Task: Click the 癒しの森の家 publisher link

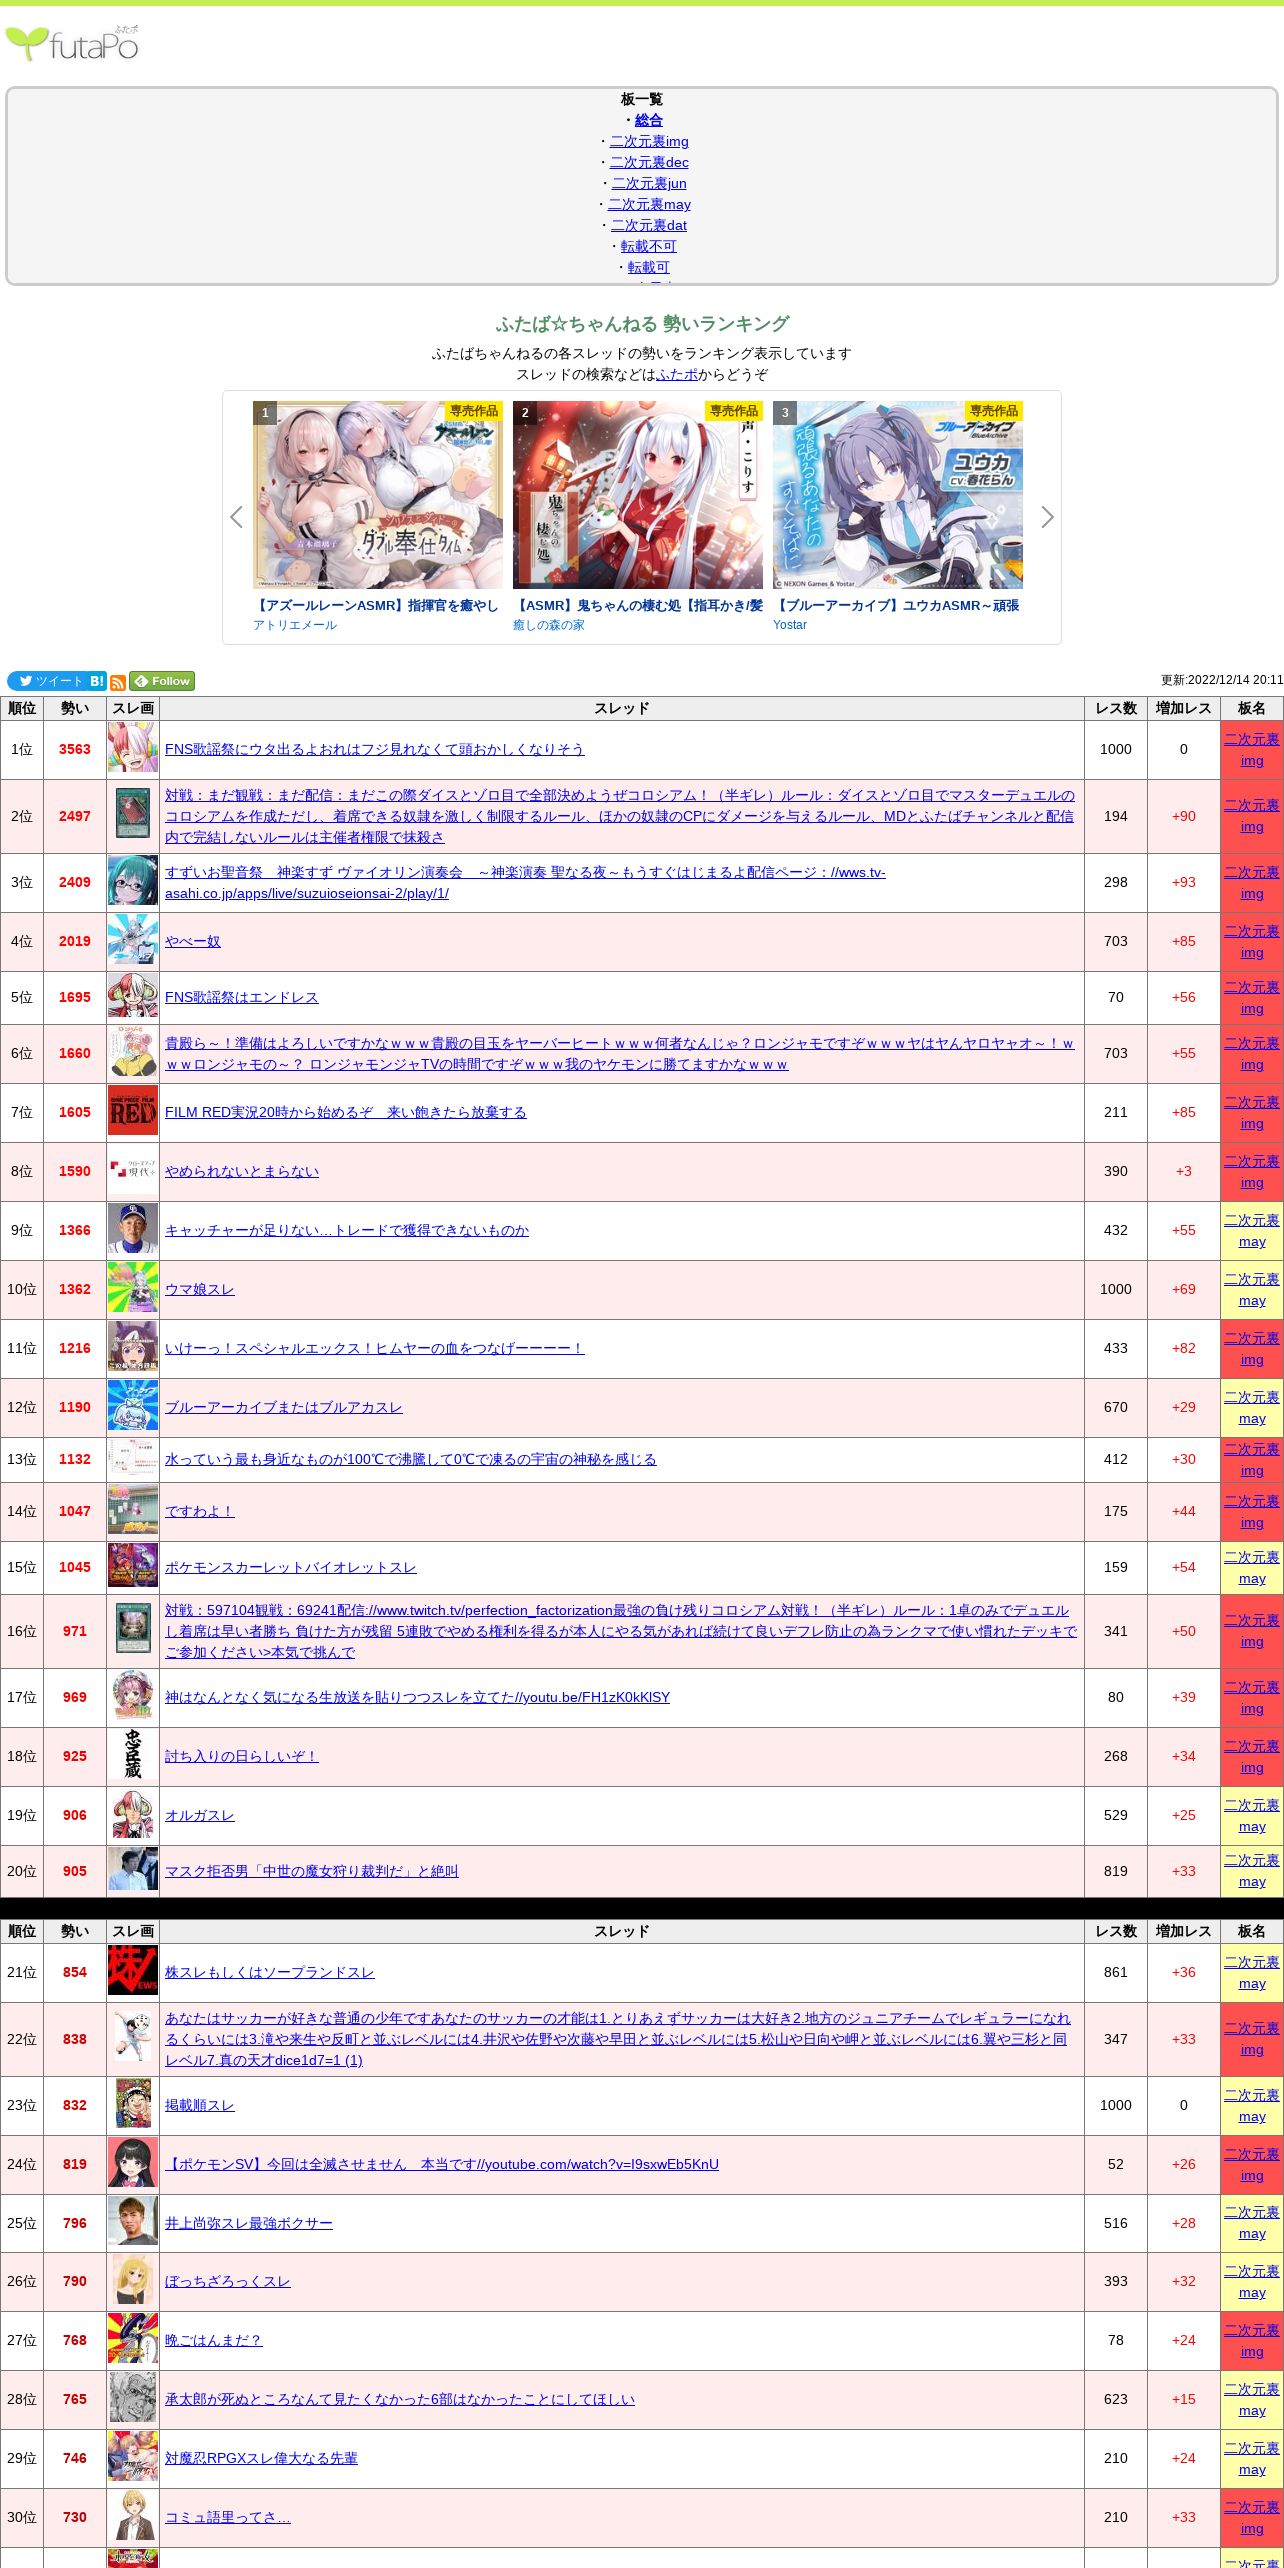Action: click(x=548, y=625)
